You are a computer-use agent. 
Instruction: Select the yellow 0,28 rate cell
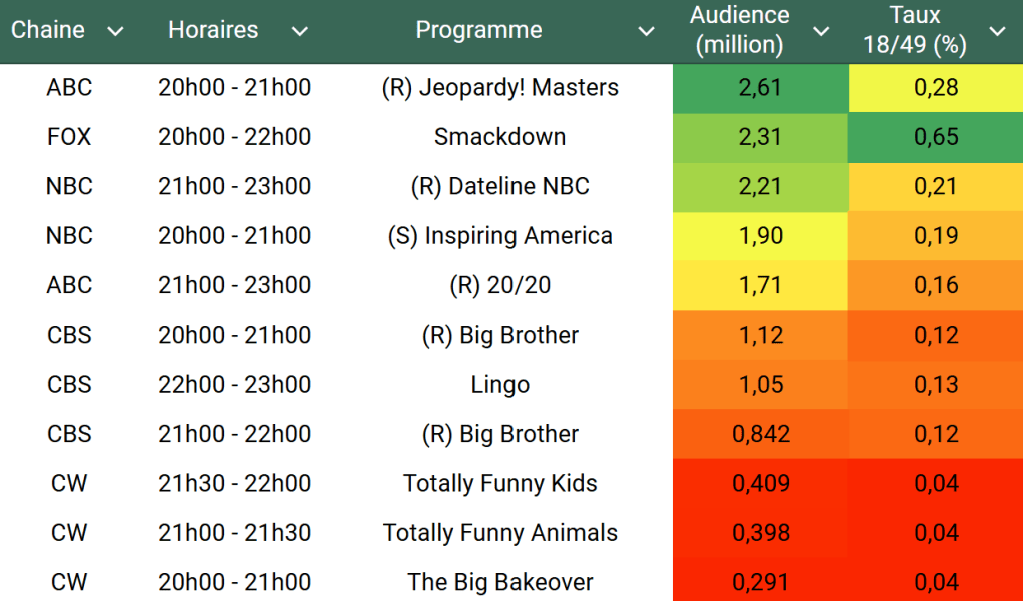(x=936, y=88)
